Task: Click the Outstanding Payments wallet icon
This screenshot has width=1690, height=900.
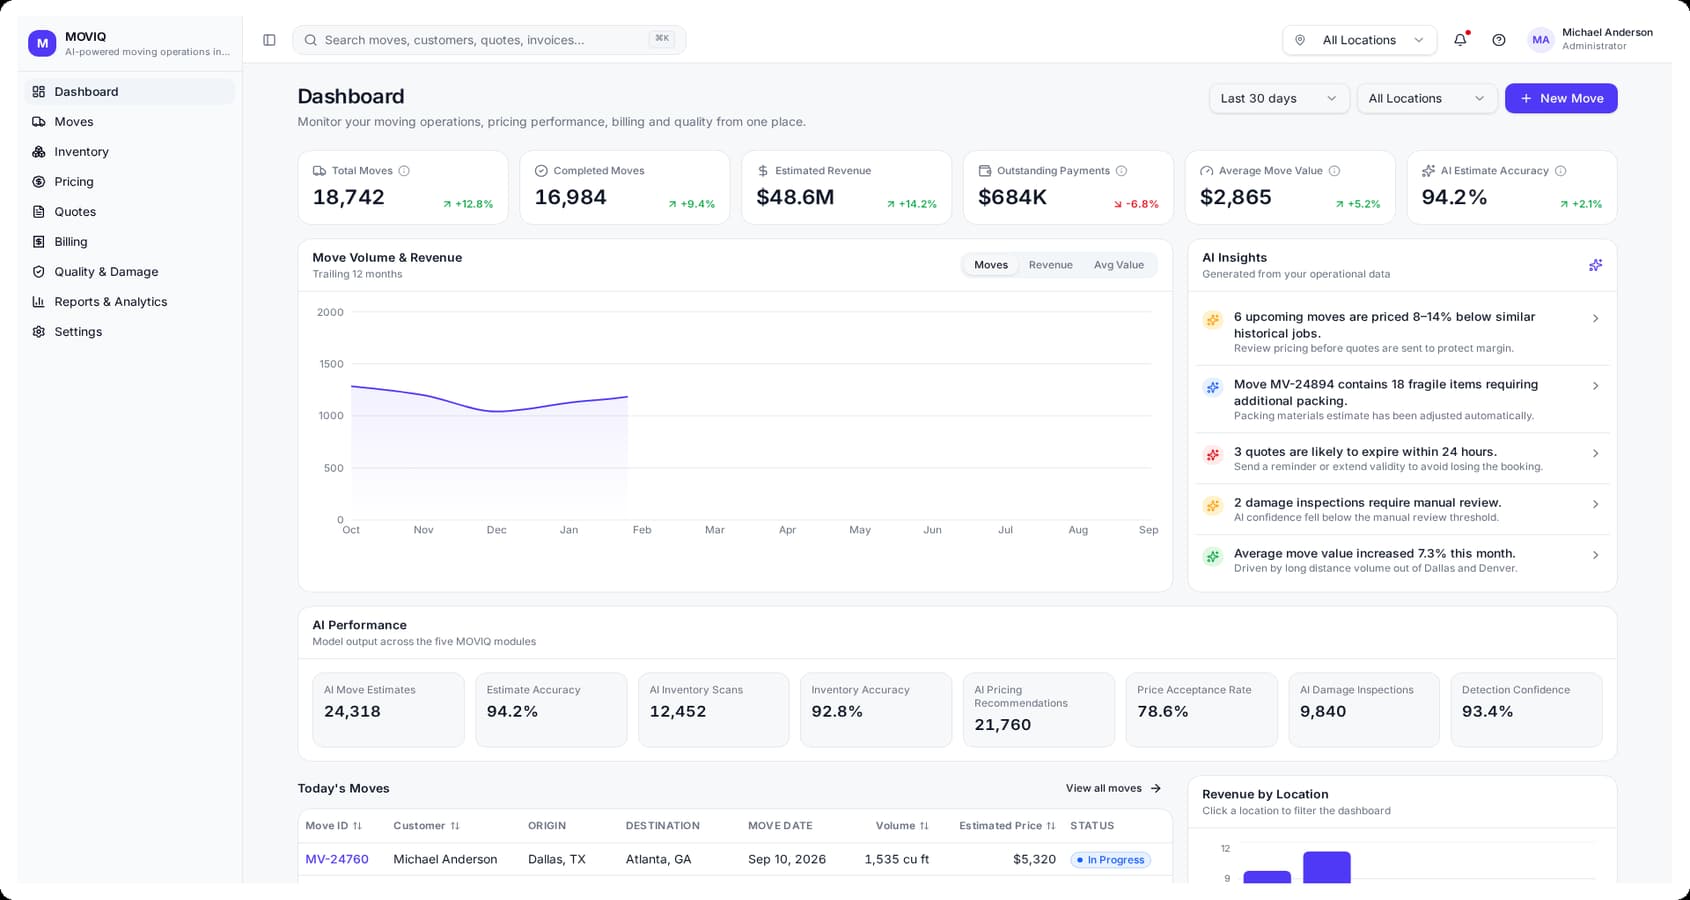Action: [985, 171]
